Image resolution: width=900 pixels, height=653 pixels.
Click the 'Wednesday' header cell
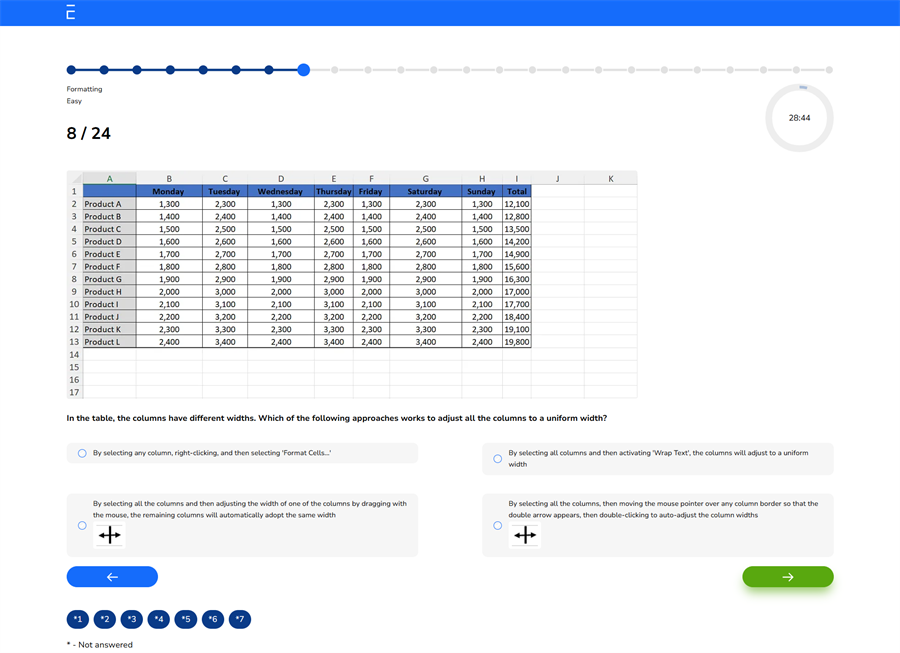(x=280, y=191)
